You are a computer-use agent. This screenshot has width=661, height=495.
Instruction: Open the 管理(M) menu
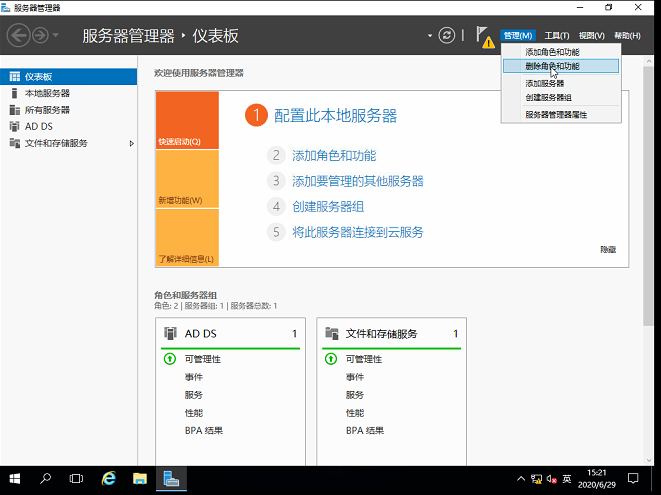518,36
